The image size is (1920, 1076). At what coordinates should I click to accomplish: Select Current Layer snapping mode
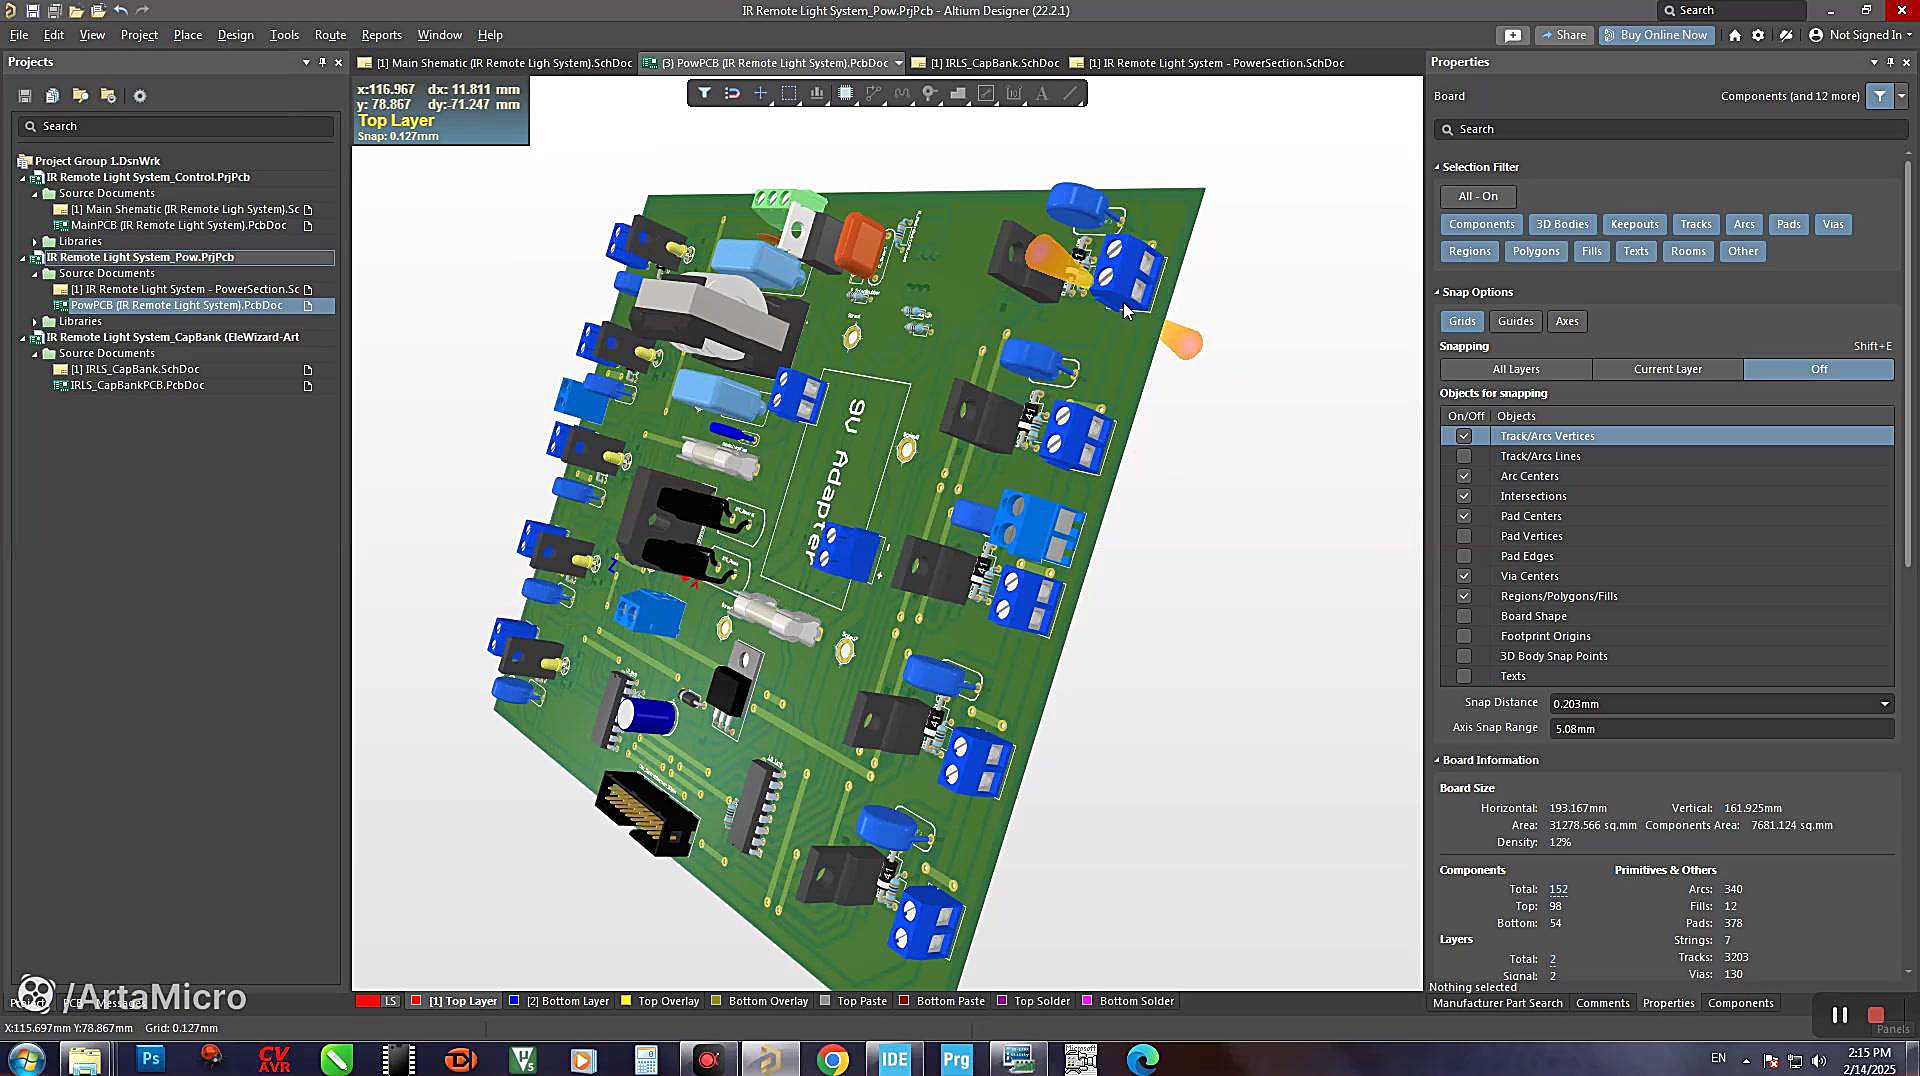pos(1667,369)
